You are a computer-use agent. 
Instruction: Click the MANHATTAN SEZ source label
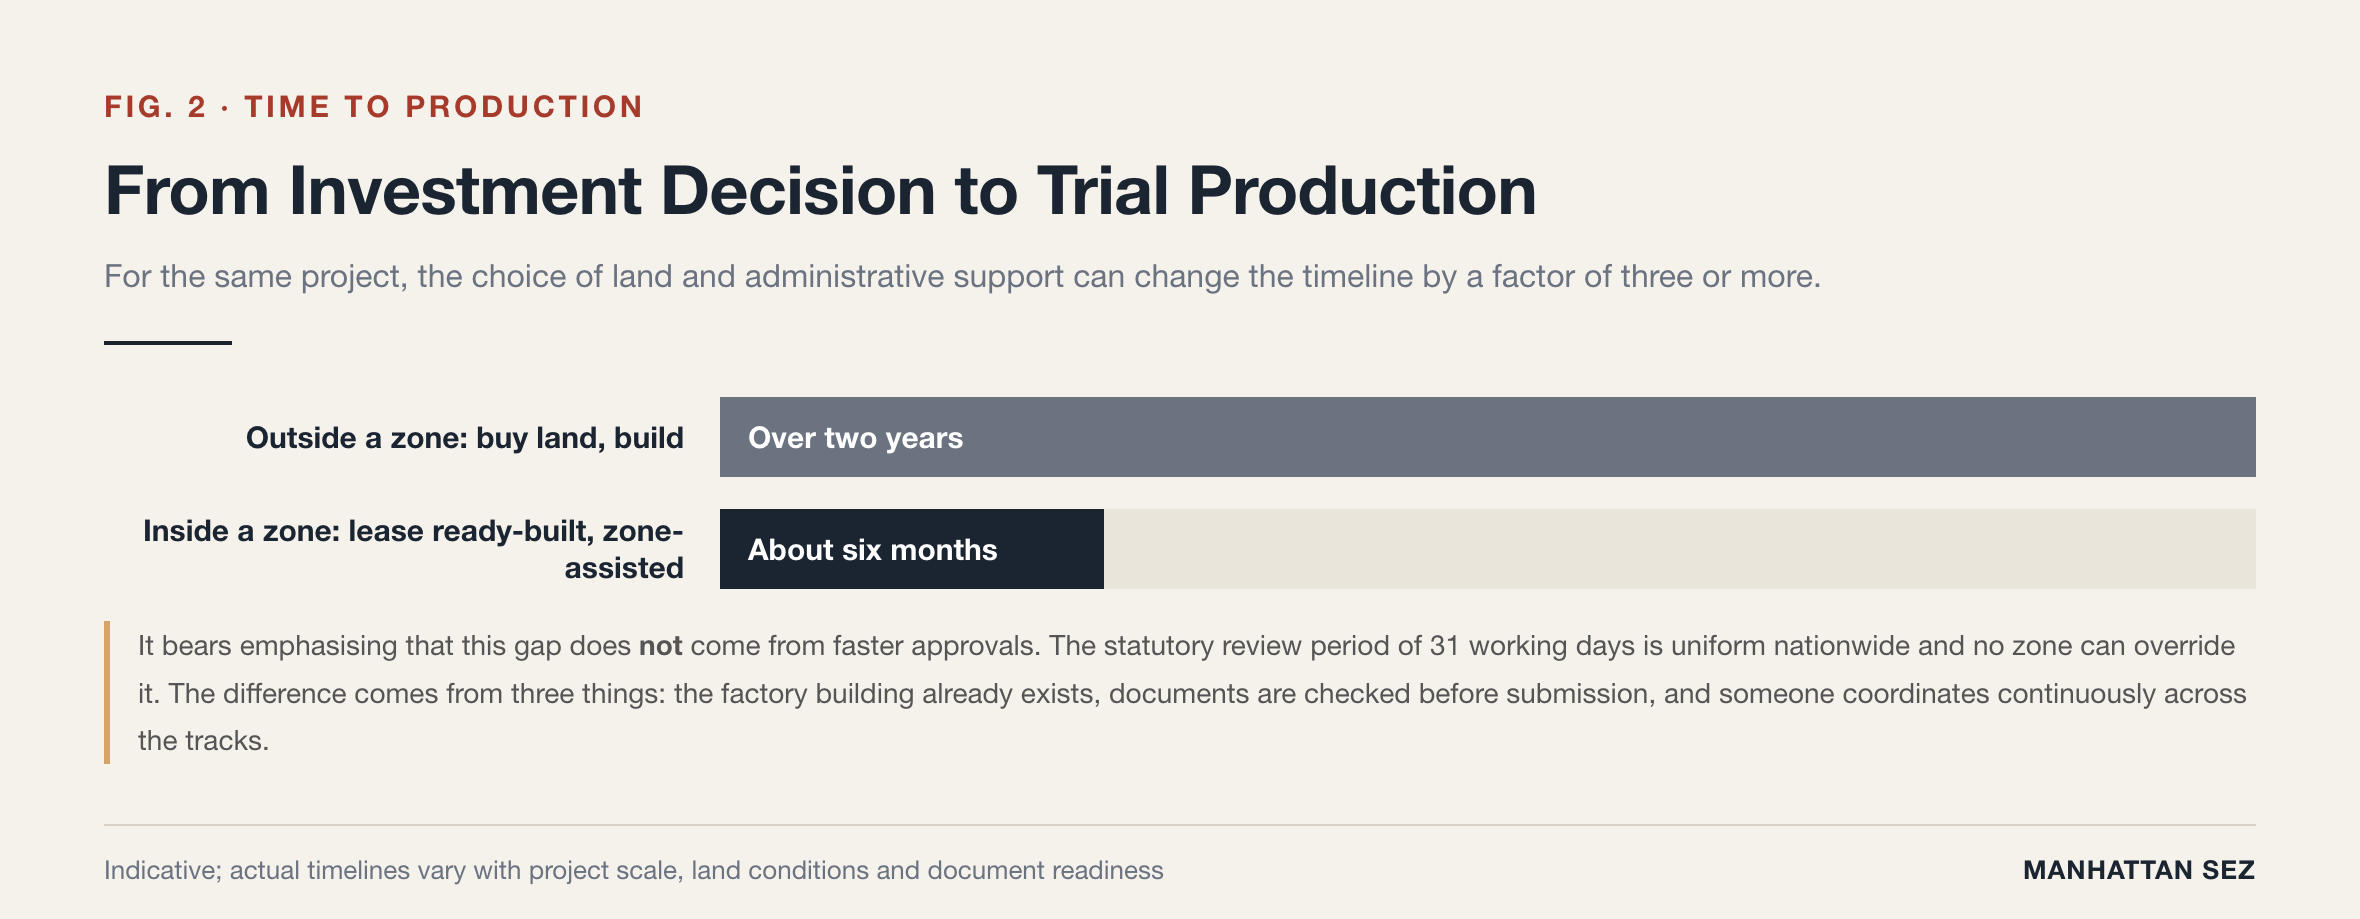click(x=2139, y=870)
